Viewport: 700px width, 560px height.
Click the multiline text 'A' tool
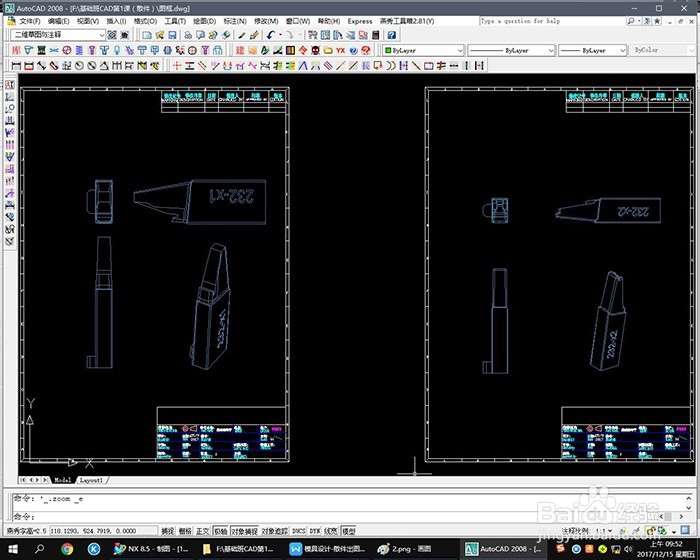pyautogui.click(x=10, y=85)
